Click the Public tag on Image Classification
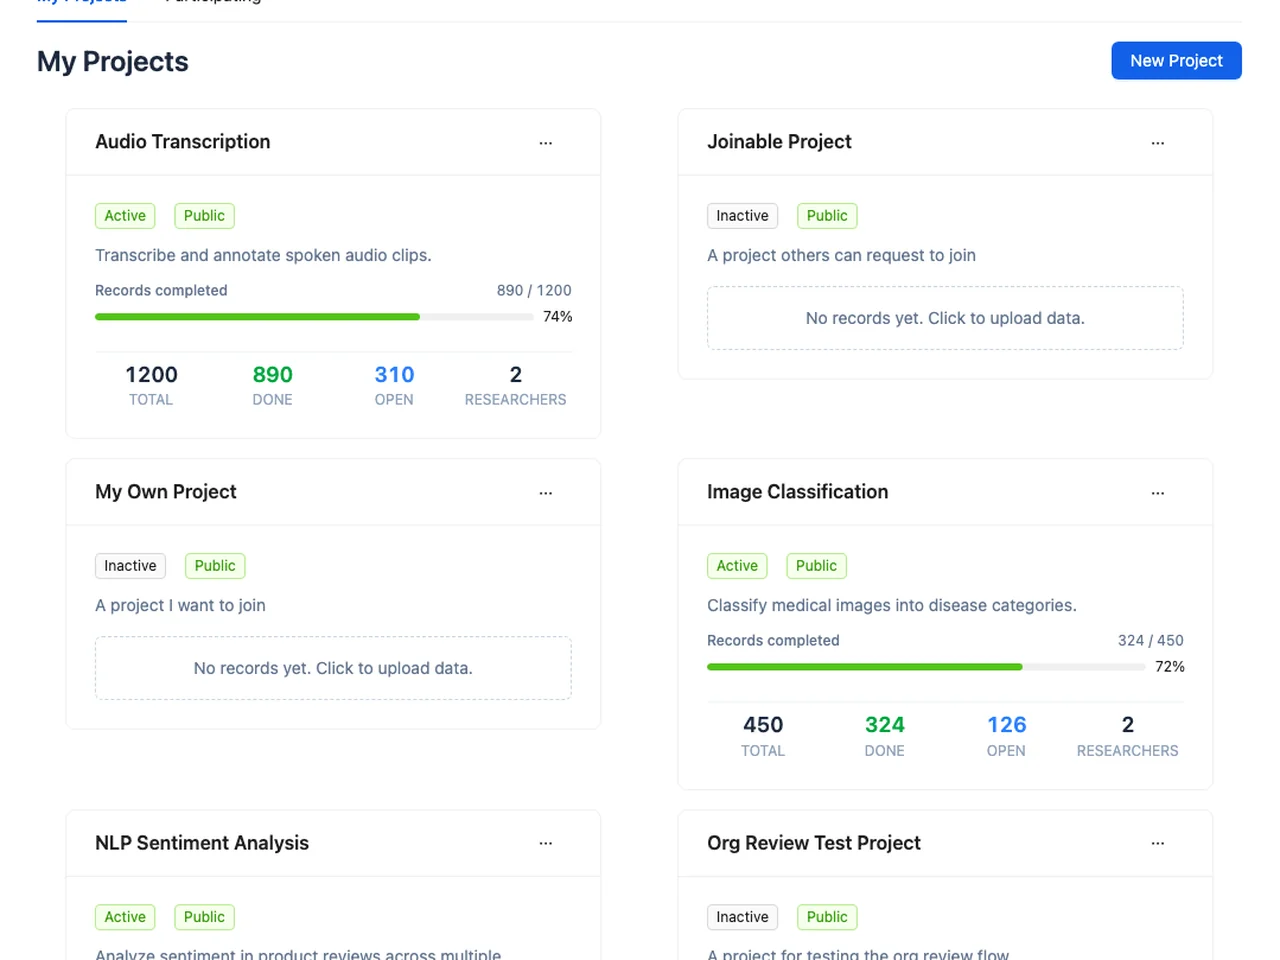Viewport: 1280px width, 960px height. (816, 566)
